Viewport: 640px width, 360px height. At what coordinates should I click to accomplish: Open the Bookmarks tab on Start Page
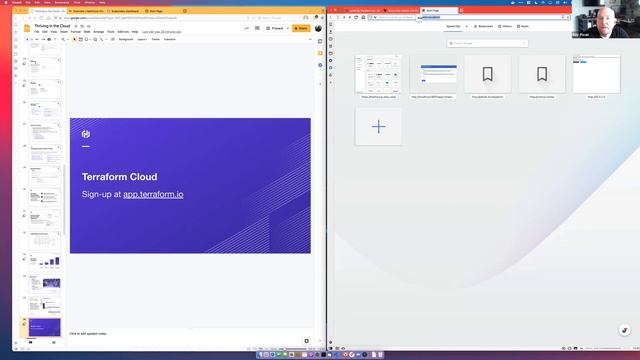(x=483, y=27)
